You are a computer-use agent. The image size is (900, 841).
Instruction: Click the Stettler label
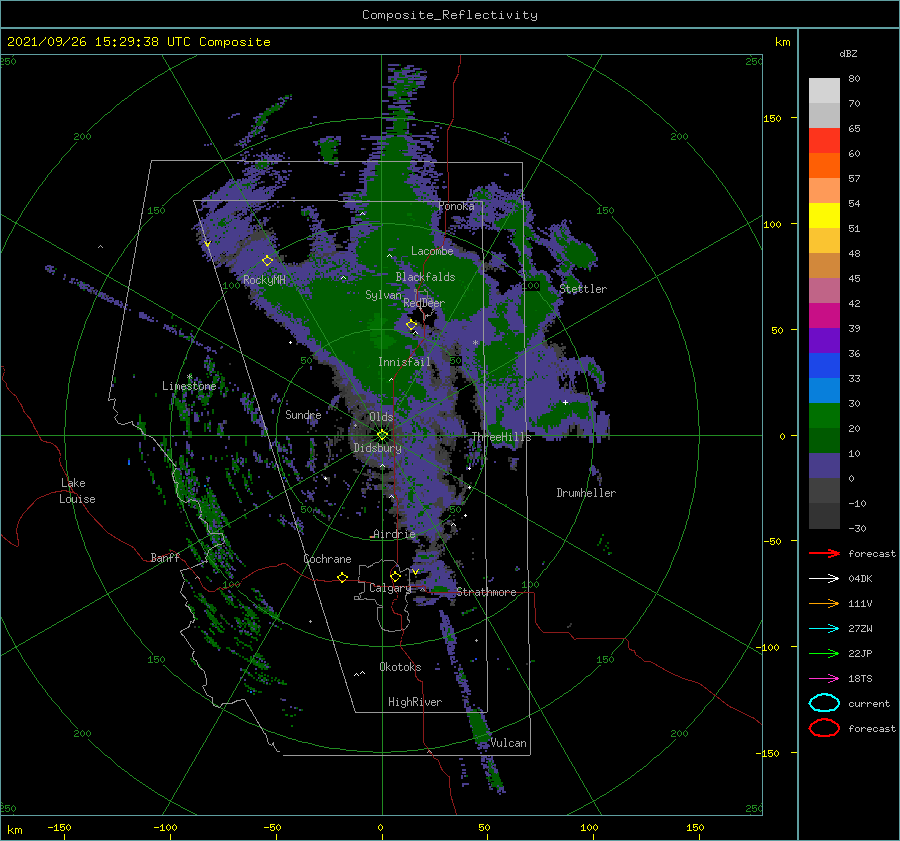pos(583,289)
